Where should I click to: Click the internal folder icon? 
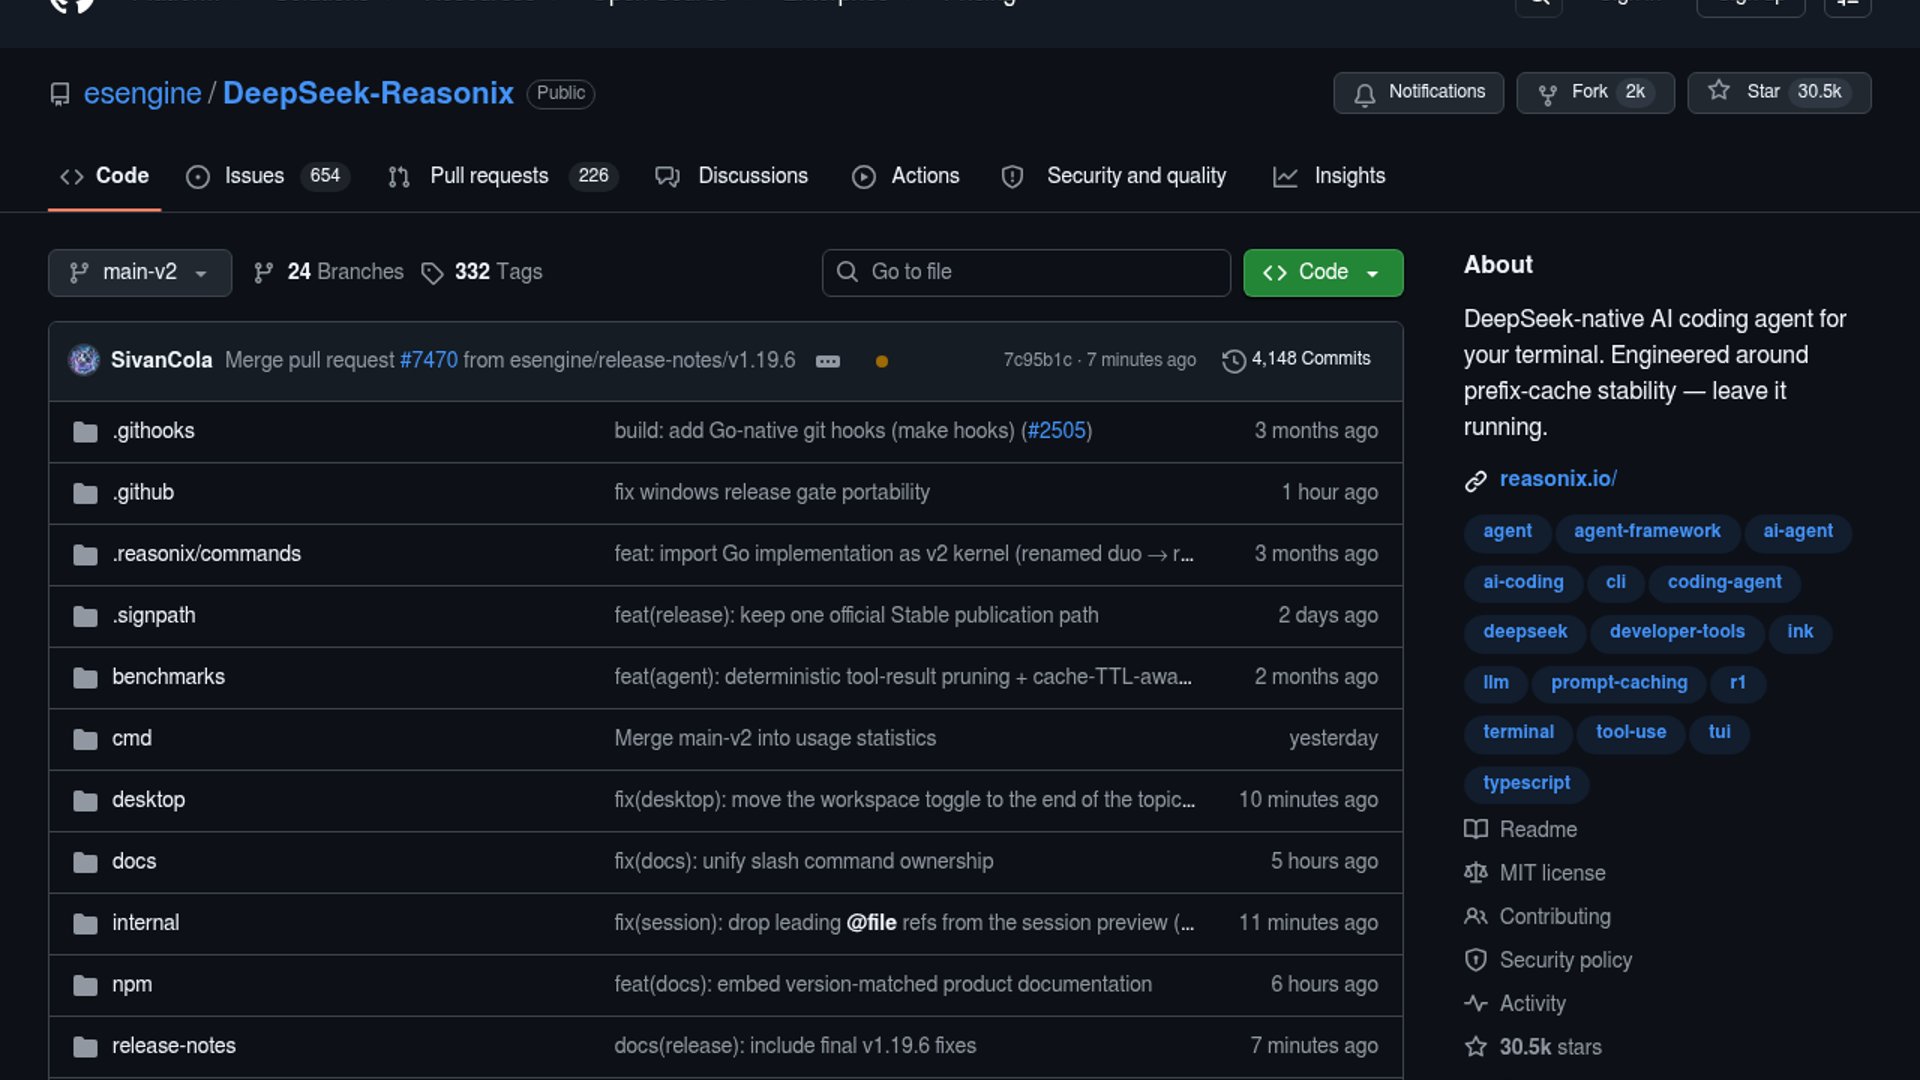85,924
